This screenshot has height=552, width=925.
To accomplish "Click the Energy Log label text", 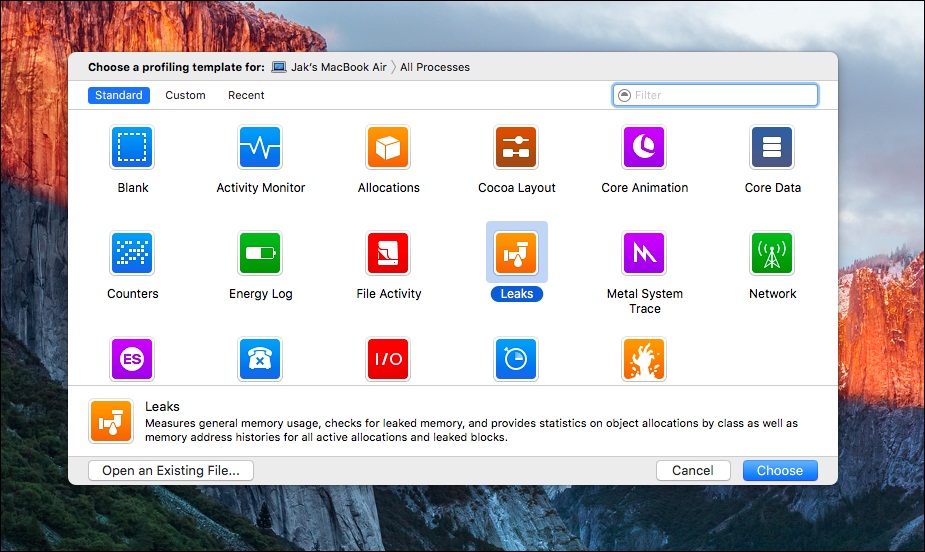I will pyautogui.click(x=261, y=294).
